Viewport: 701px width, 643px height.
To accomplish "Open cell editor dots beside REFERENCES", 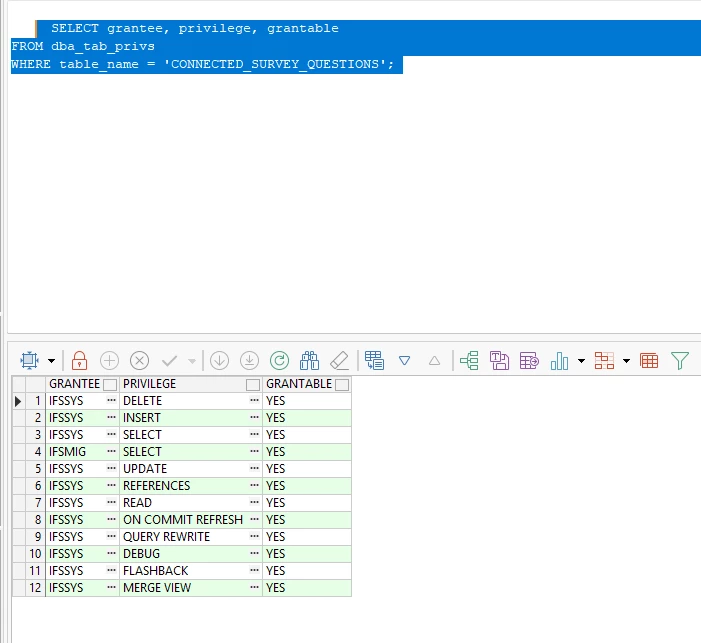I will pyautogui.click(x=254, y=485).
